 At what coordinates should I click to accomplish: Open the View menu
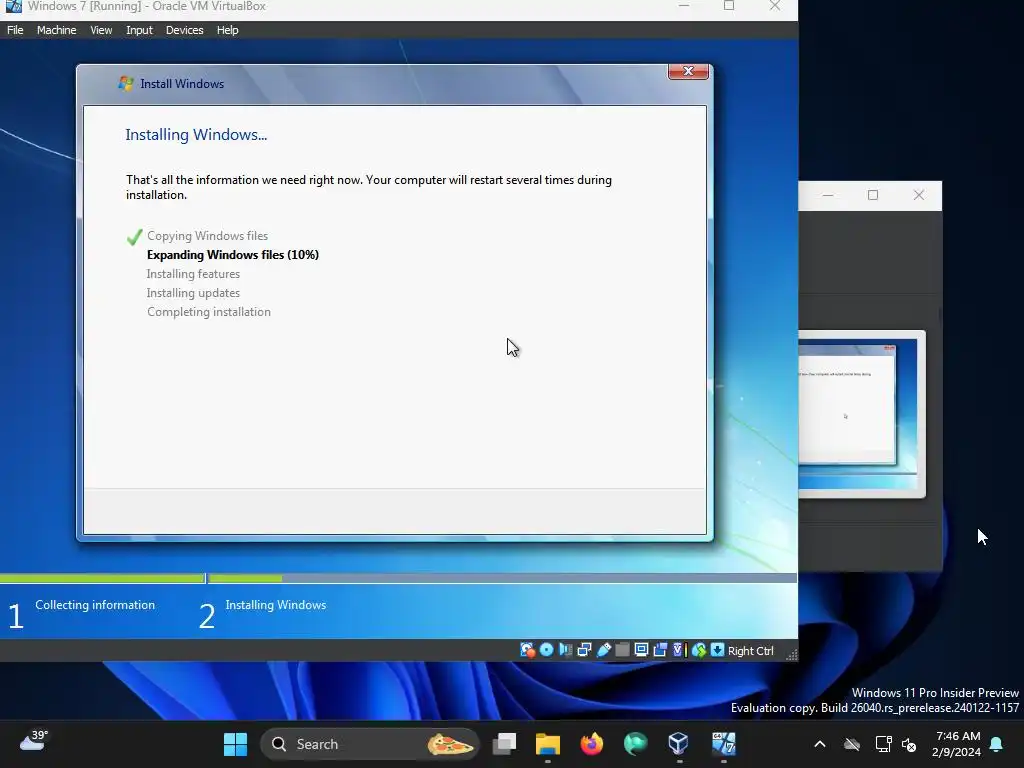coord(101,30)
